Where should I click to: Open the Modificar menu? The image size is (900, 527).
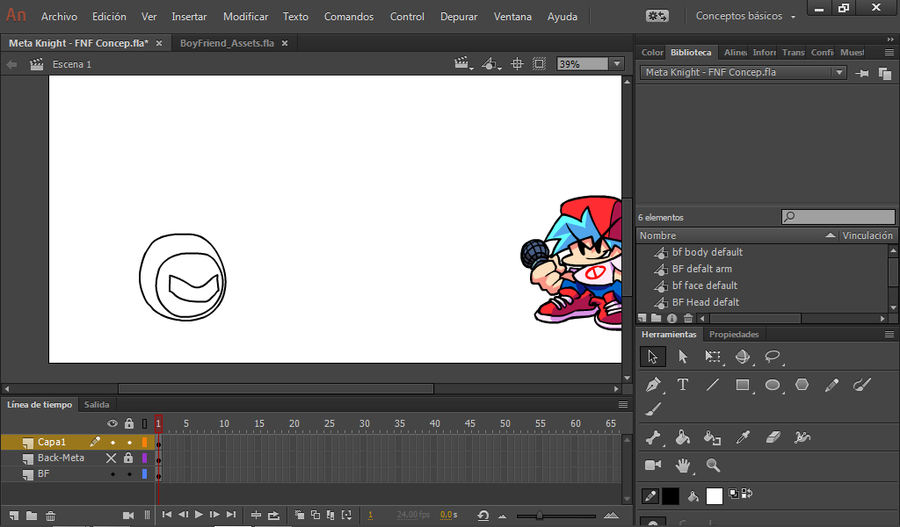pyautogui.click(x=246, y=17)
